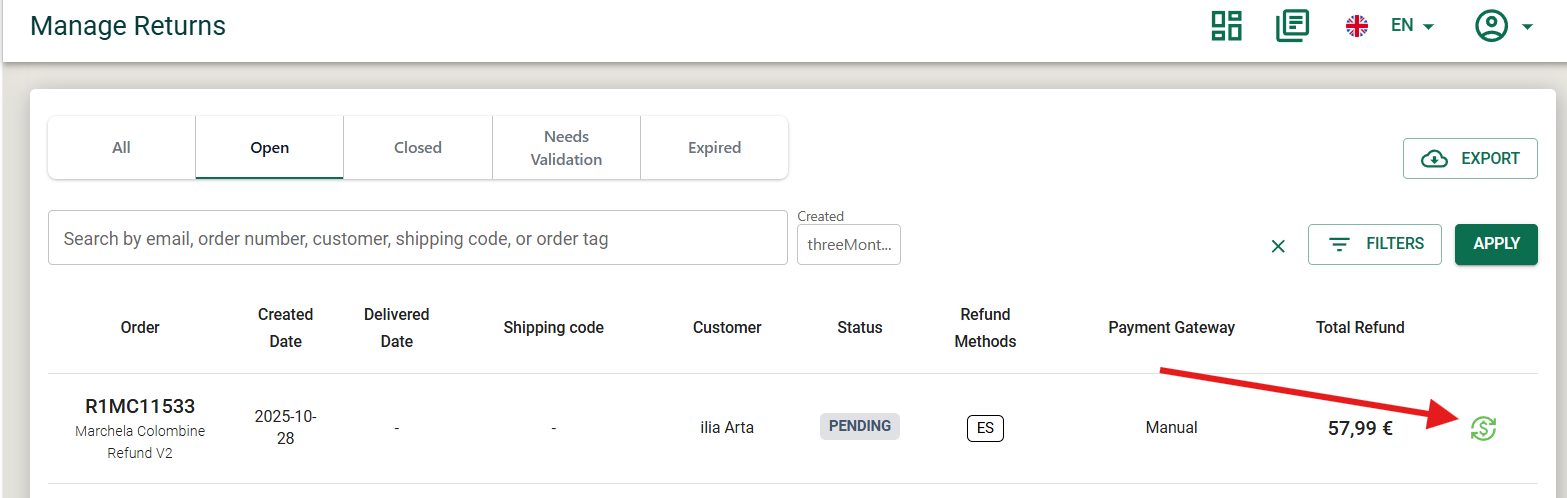
Task: Click the search returns input field
Action: pyautogui.click(x=417, y=239)
